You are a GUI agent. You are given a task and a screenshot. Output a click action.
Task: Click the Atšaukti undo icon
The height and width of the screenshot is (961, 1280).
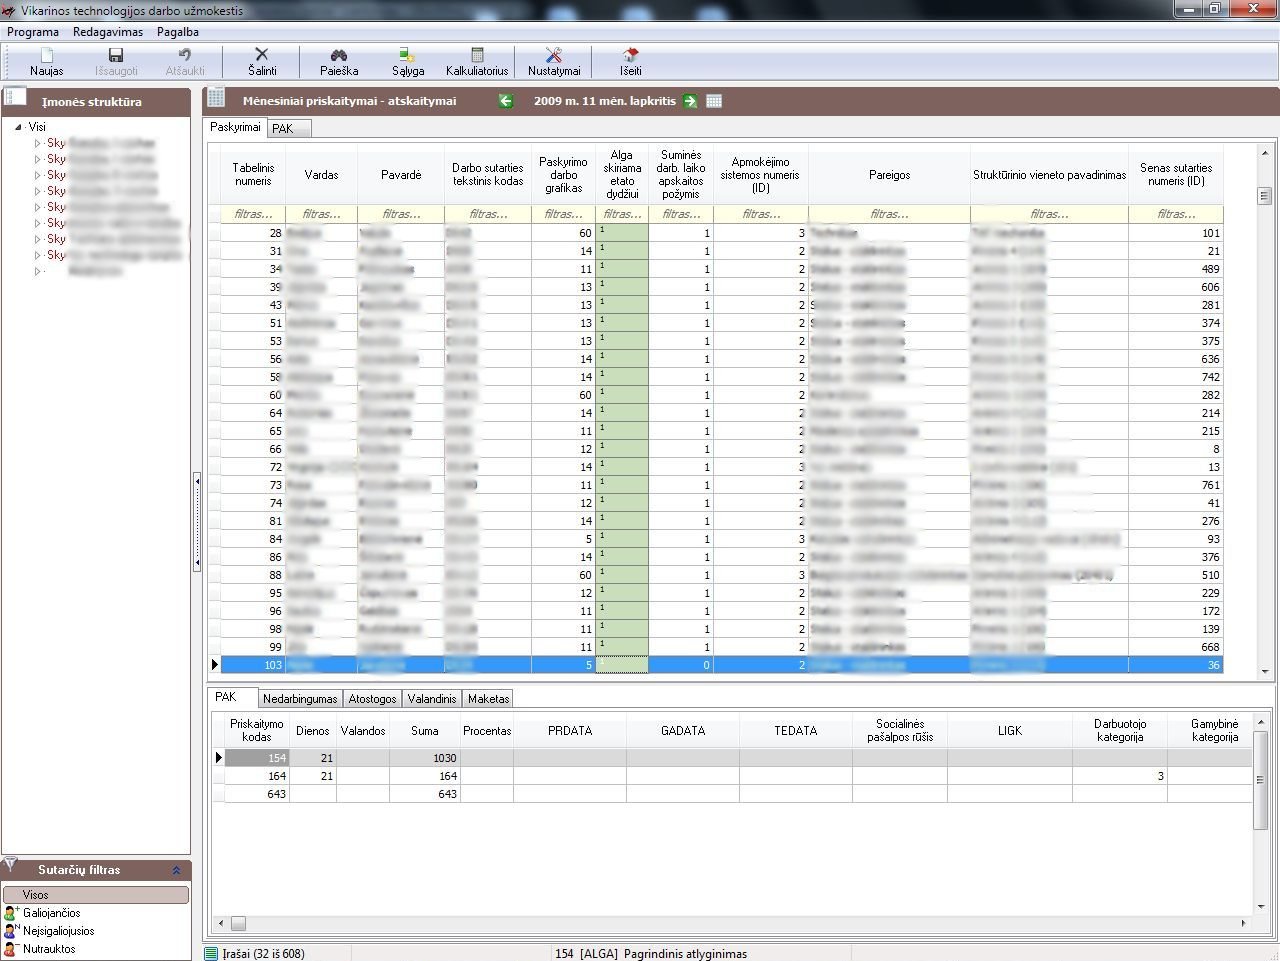(185, 62)
